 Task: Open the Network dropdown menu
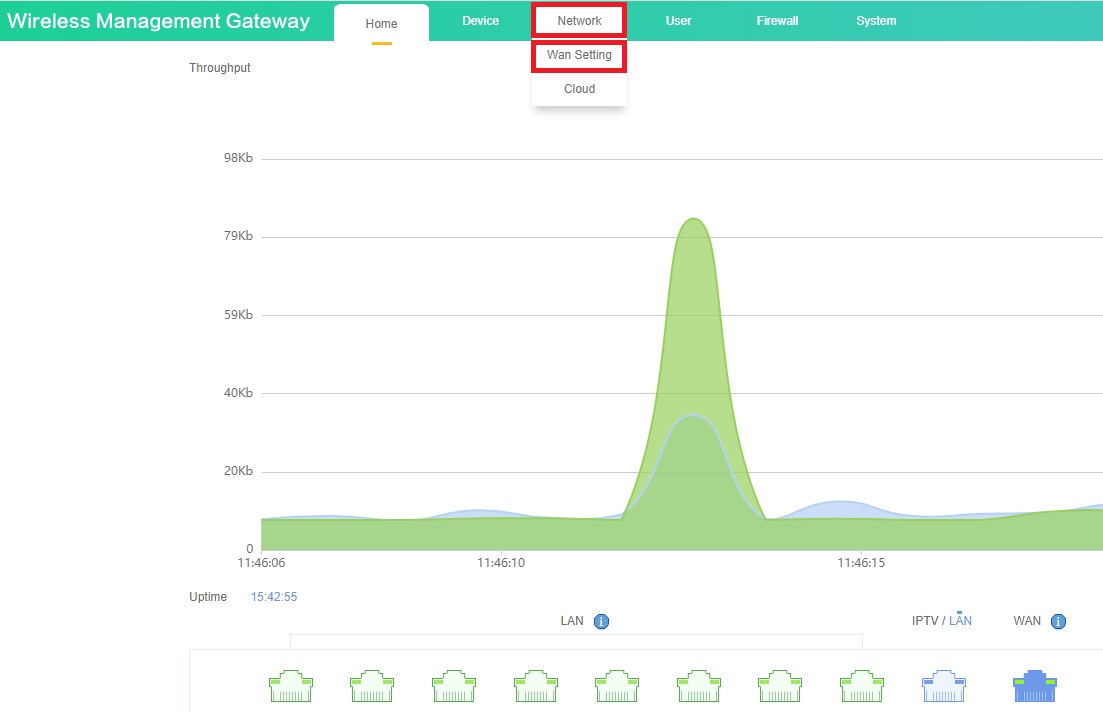(x=579, y=21)
